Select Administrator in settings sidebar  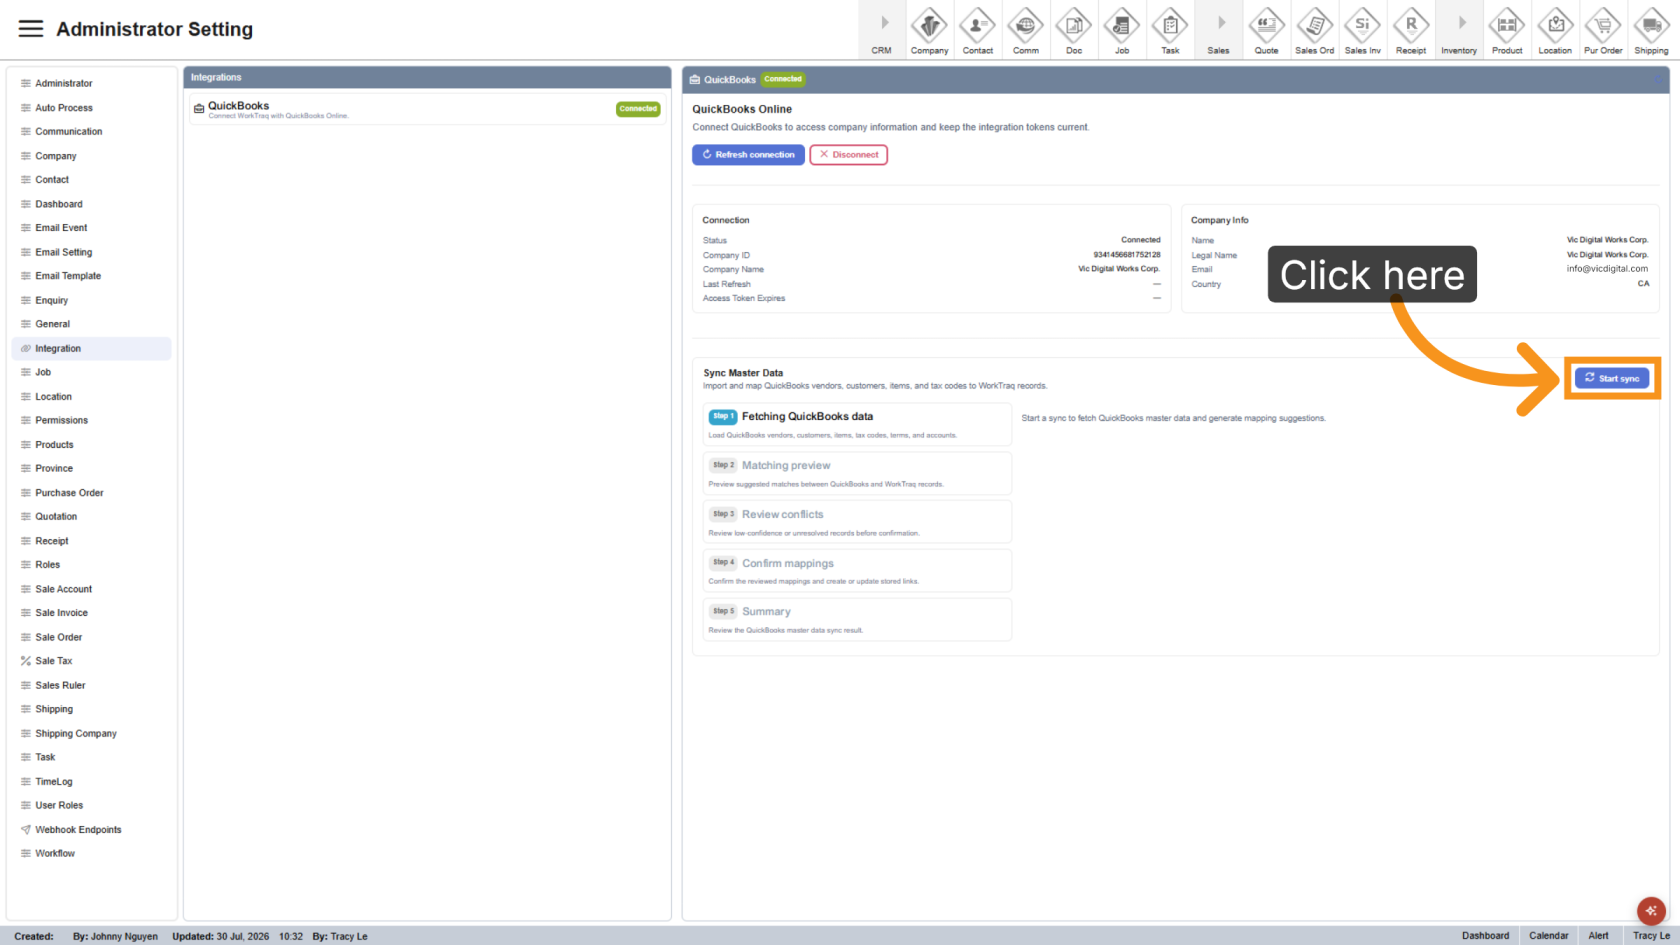point(91,83)
